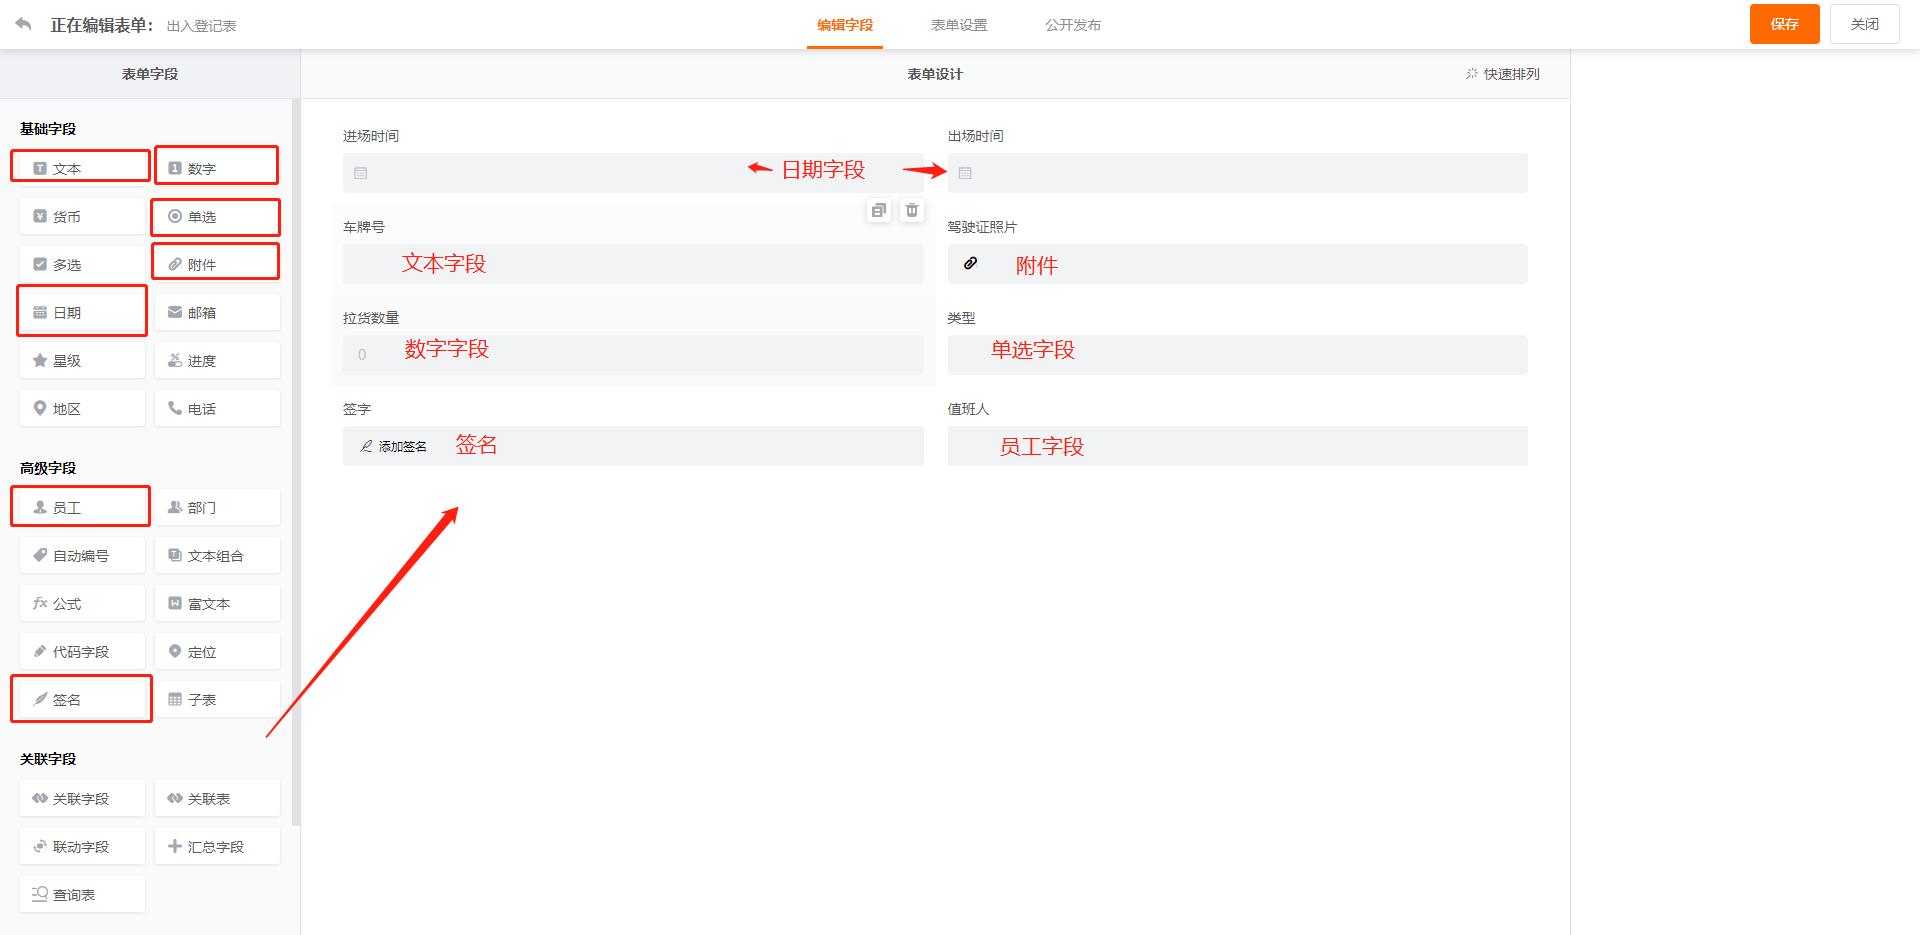1920x935 pixels.
Task: Select the 电话 field type
Action: (x=216, y=408)
